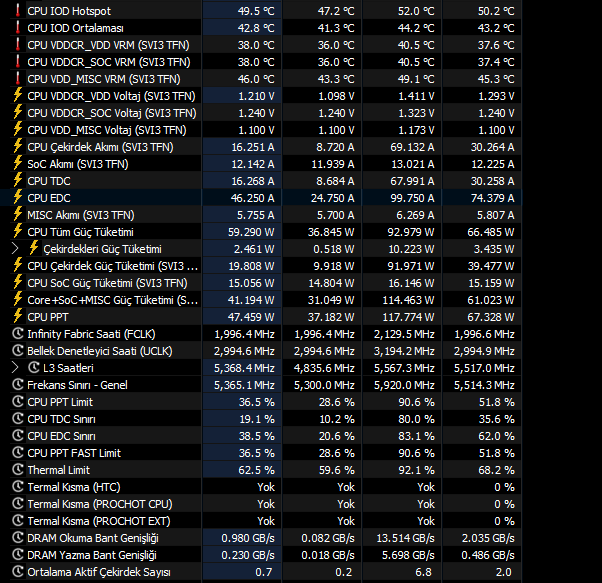Click the 3,194.2 MHz maximum UCLK value
This screenshot has height=583, width=602.
(x=404, y=351)
